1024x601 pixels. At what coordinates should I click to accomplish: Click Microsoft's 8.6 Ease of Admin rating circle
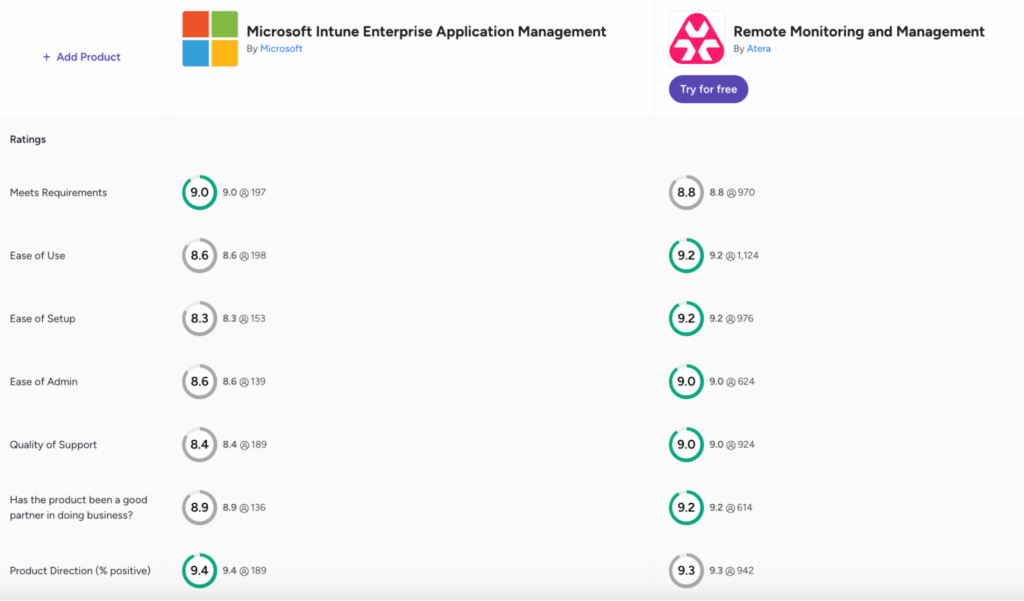click(x=199, y=382)
